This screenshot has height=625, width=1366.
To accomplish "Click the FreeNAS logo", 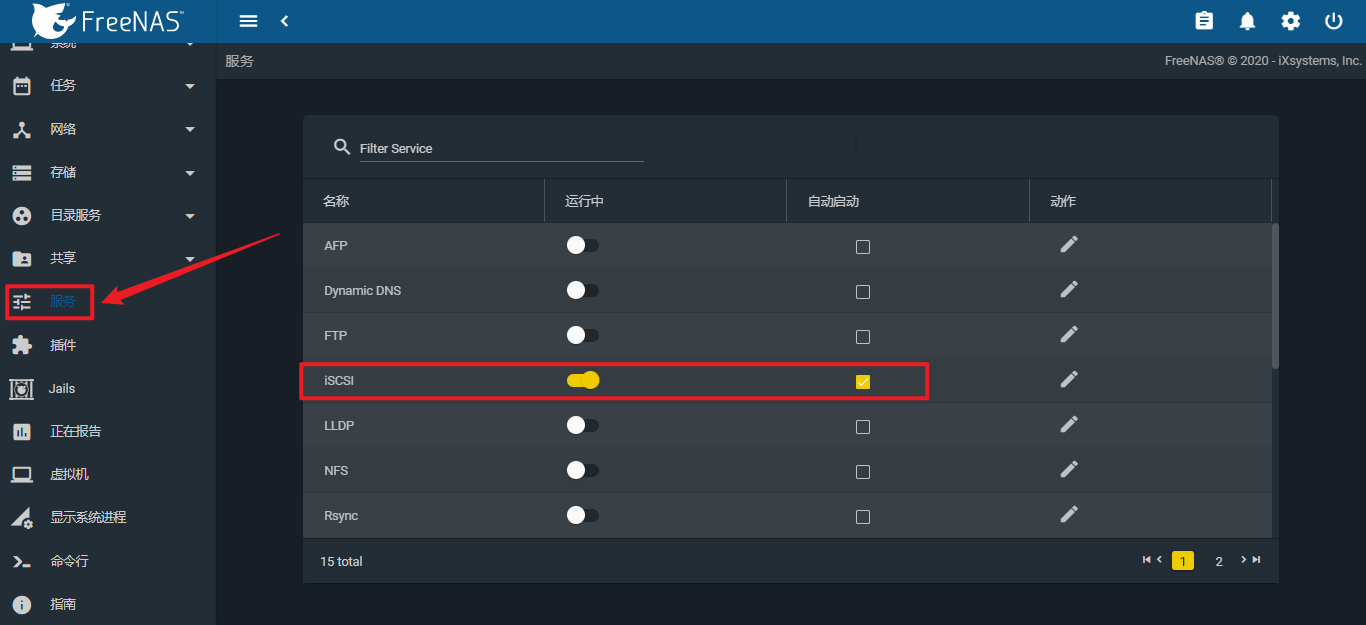I will 107,20.
